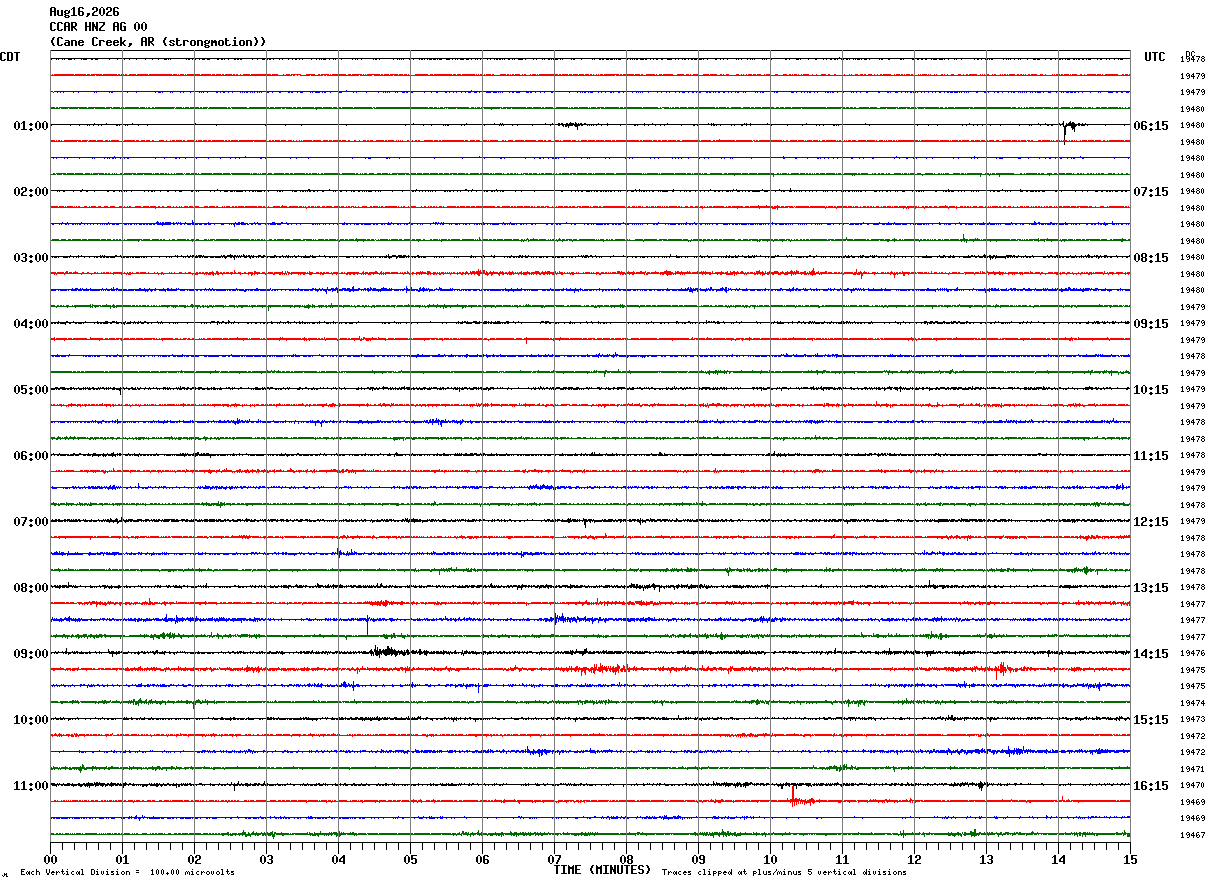The height and width of the screenshot is (886, 1210).
Task: Click the 07 minute tick label
Action: (x=555, y=859)
